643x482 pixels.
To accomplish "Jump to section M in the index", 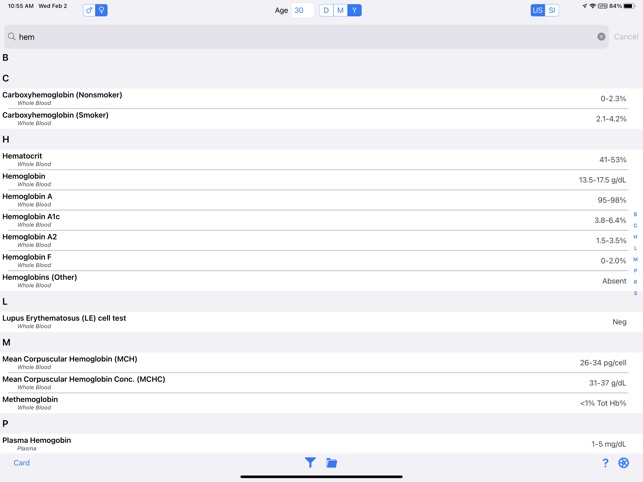I will (x=635, y=259).
